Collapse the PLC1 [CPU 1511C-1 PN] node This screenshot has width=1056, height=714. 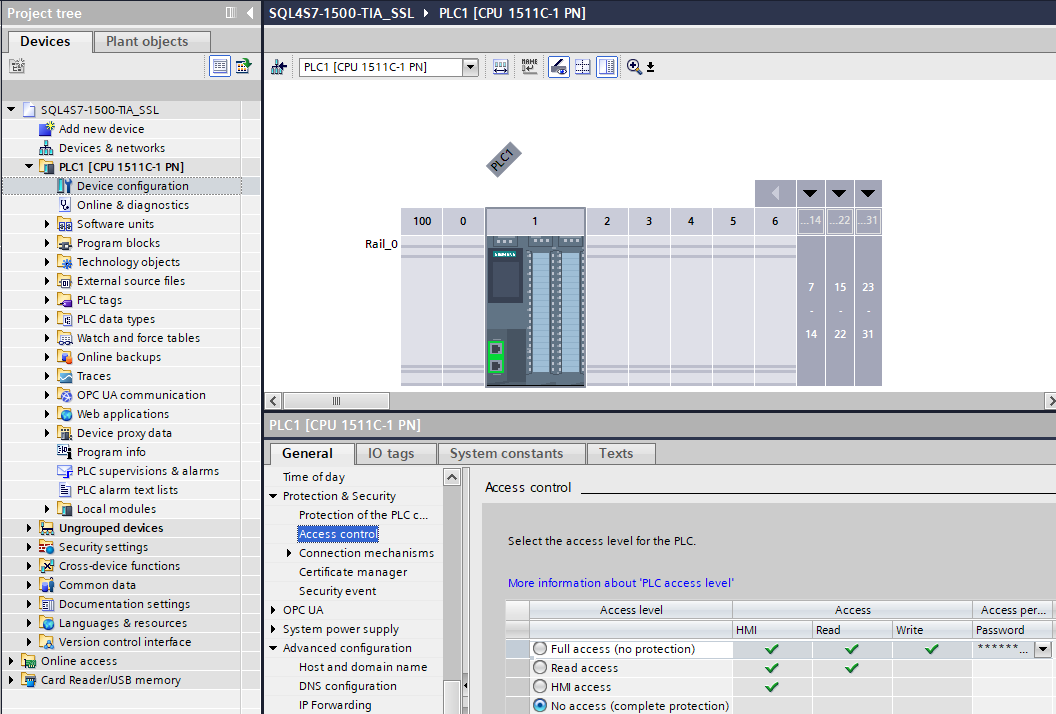(28, 166)
